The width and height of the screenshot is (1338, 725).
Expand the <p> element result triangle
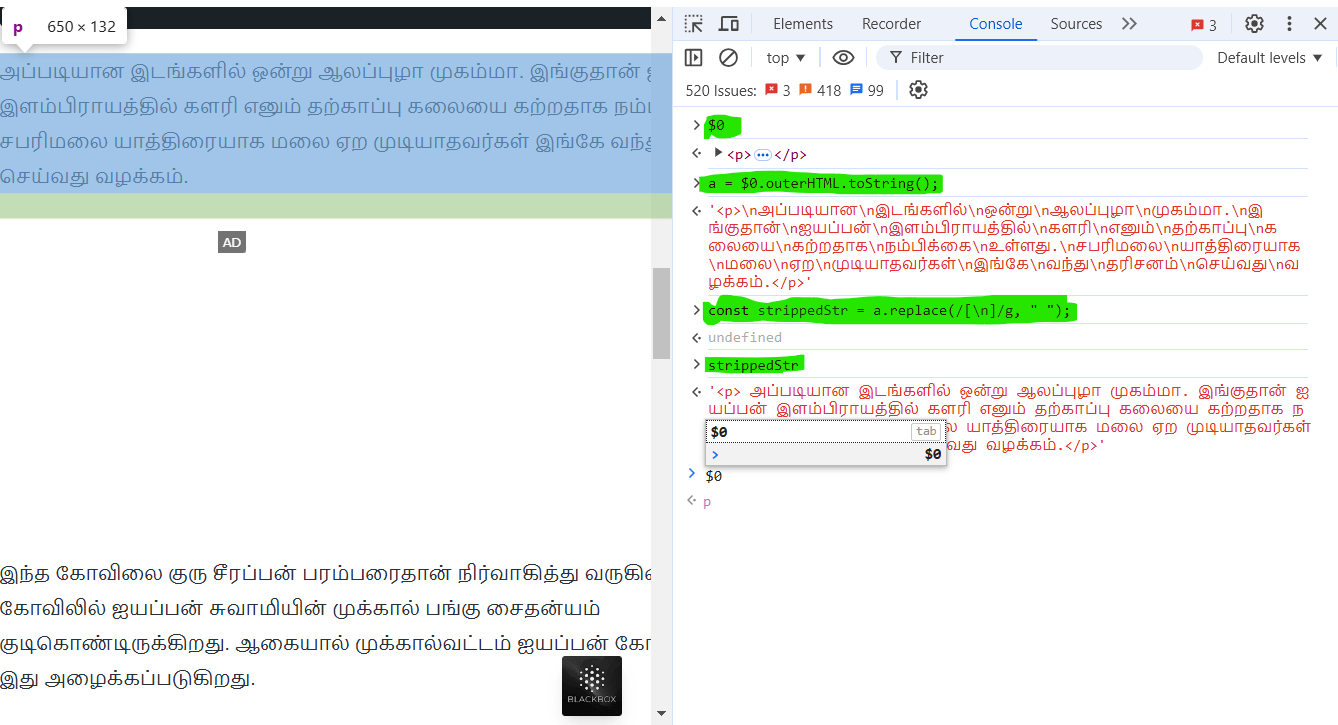coord(717,153)
